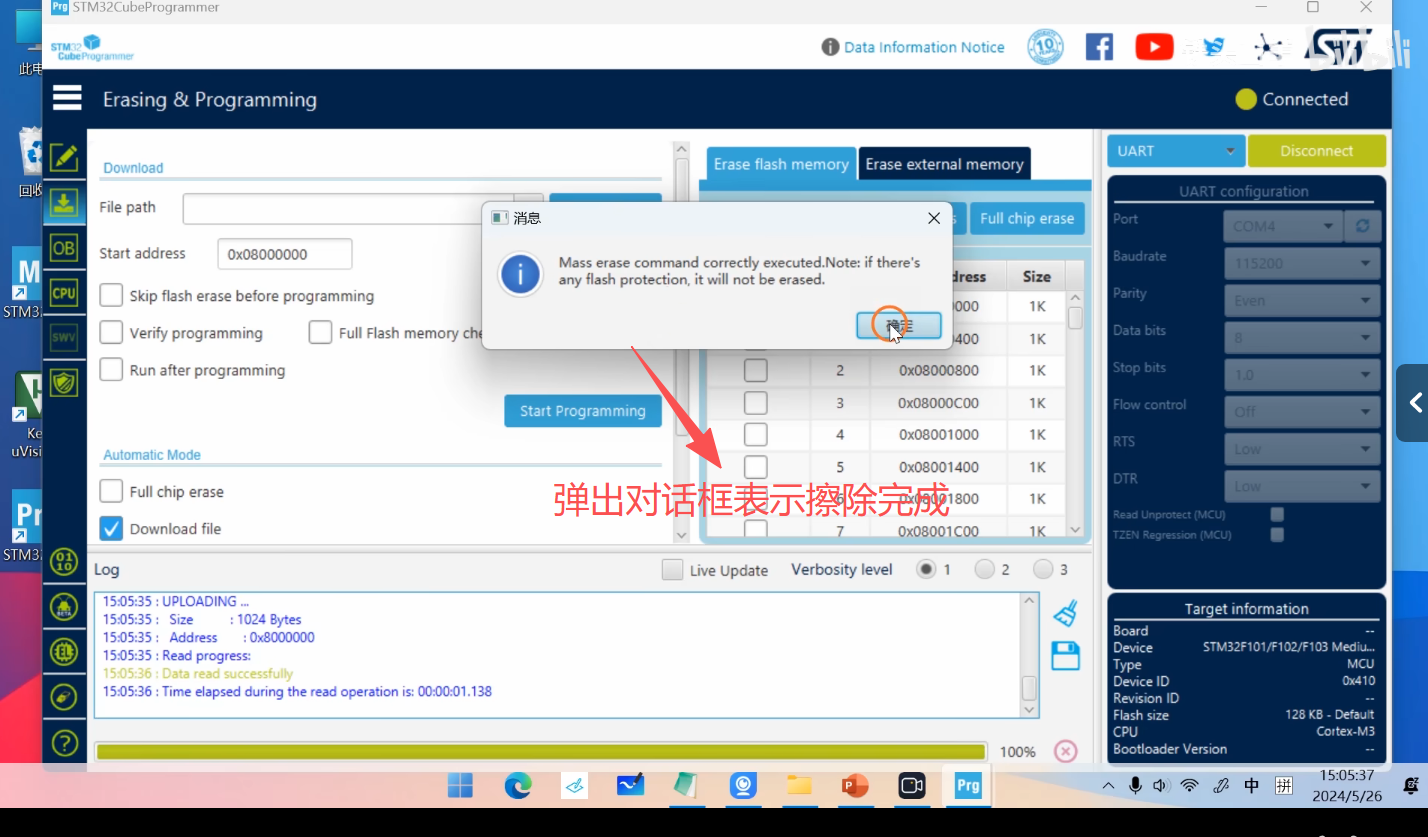Cancel operation icon next to 100%

1066,751
